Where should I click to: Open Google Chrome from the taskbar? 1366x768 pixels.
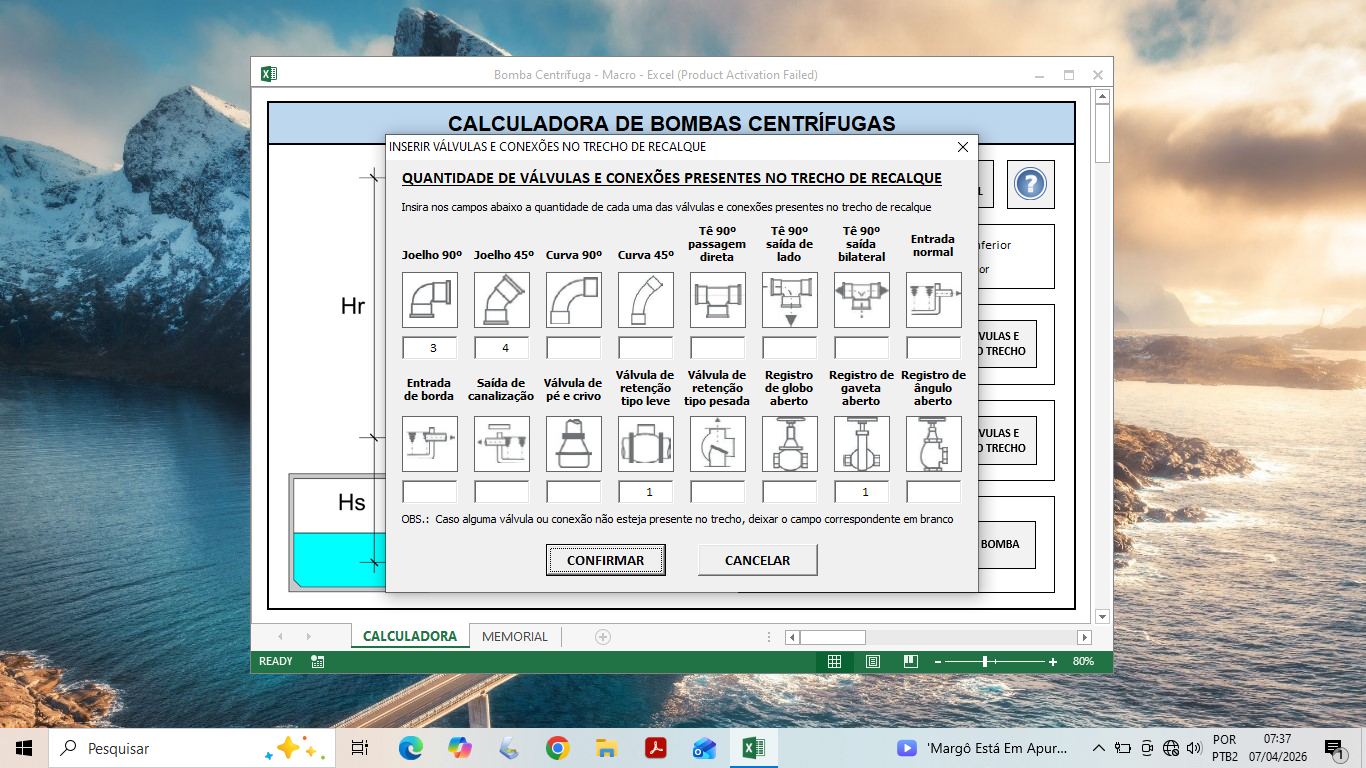point(557,748)
